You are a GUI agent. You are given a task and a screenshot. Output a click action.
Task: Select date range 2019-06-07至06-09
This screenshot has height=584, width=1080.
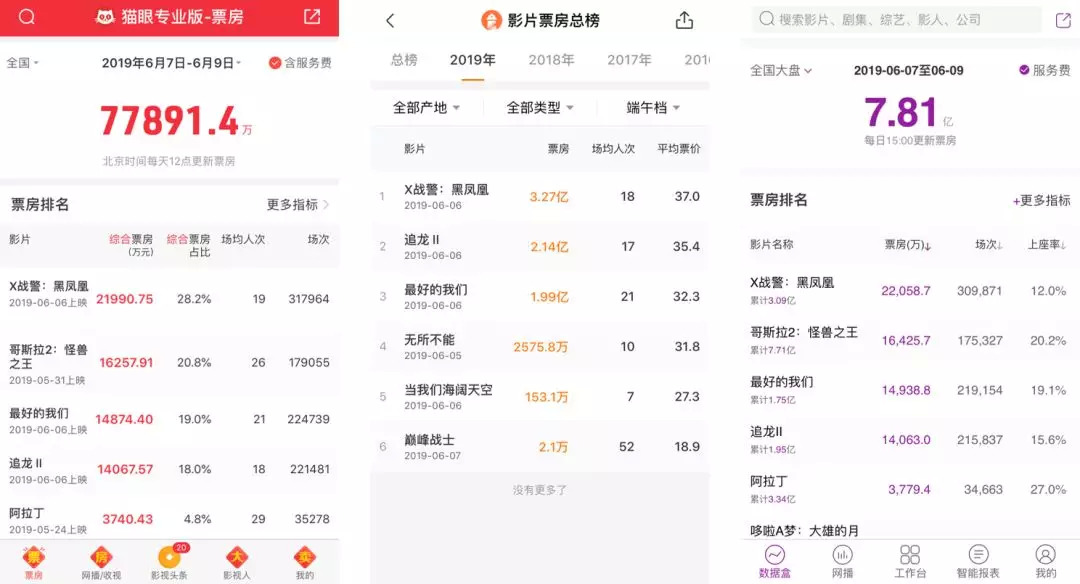click(908, 70)
